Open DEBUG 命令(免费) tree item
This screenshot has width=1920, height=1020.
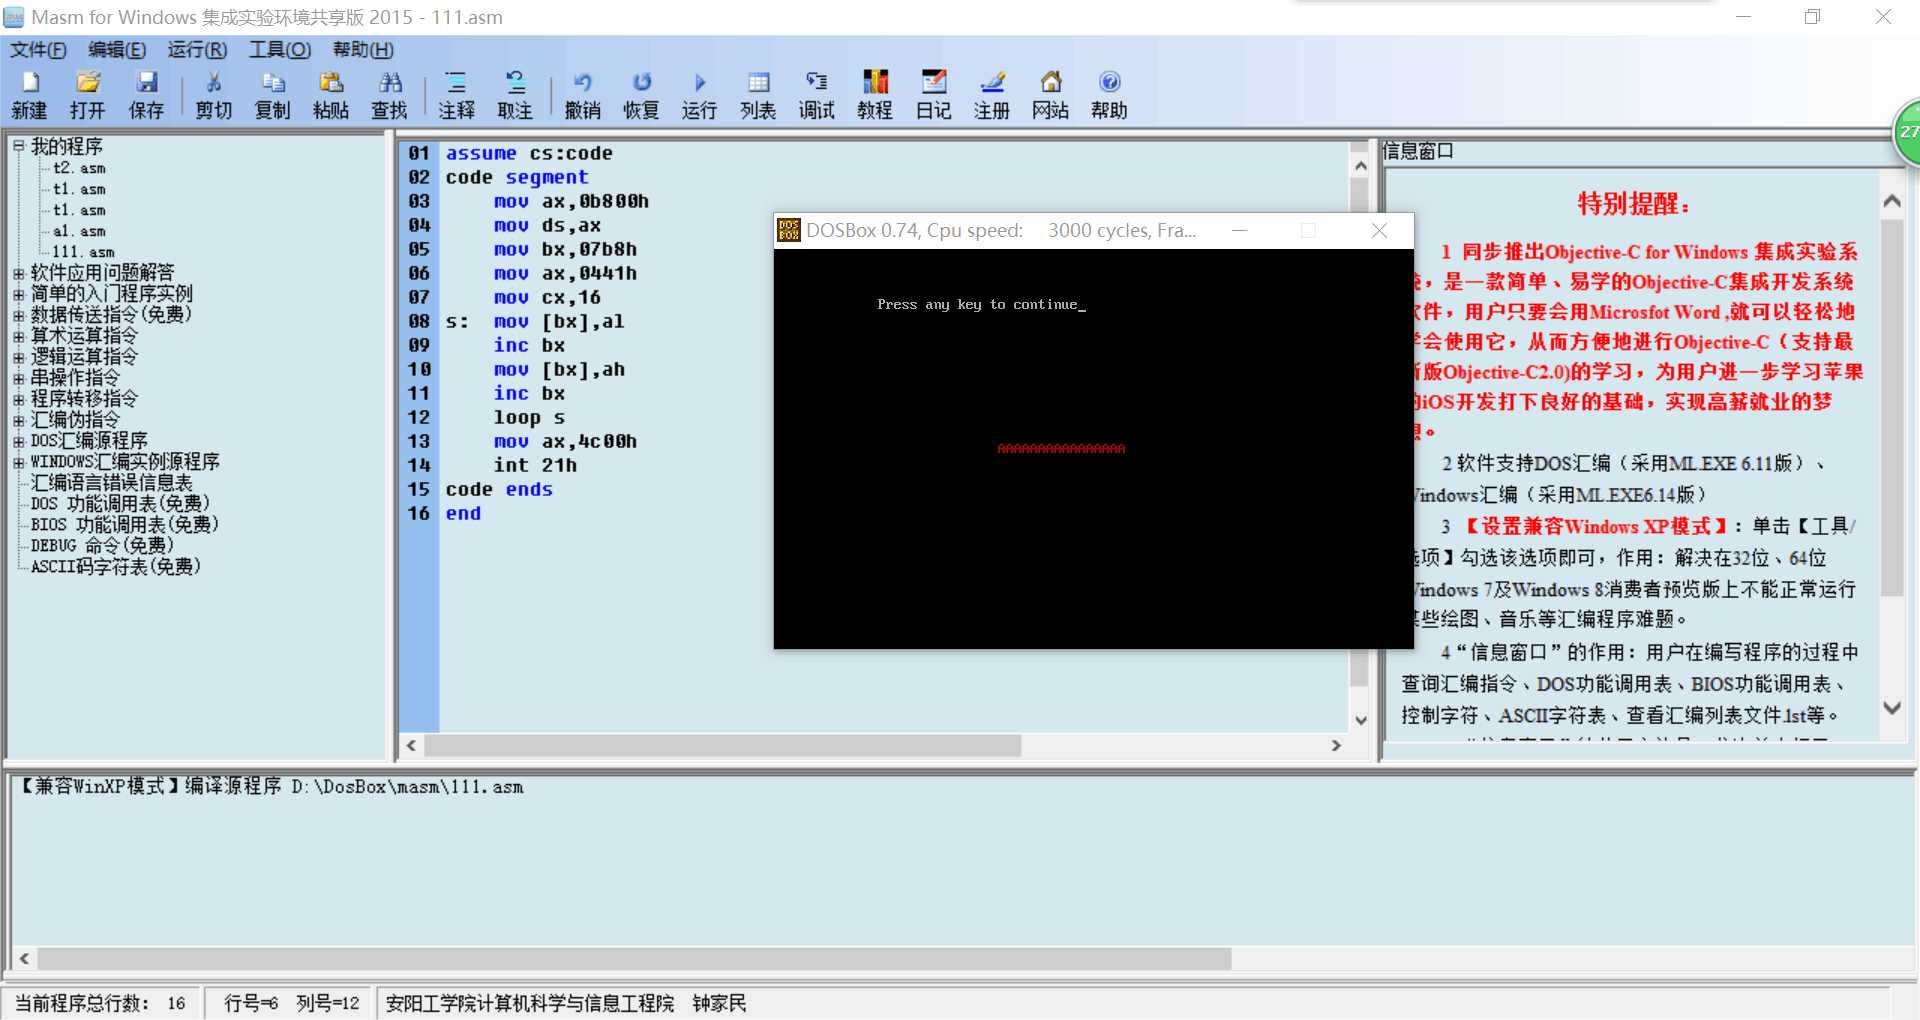[102, 546]
